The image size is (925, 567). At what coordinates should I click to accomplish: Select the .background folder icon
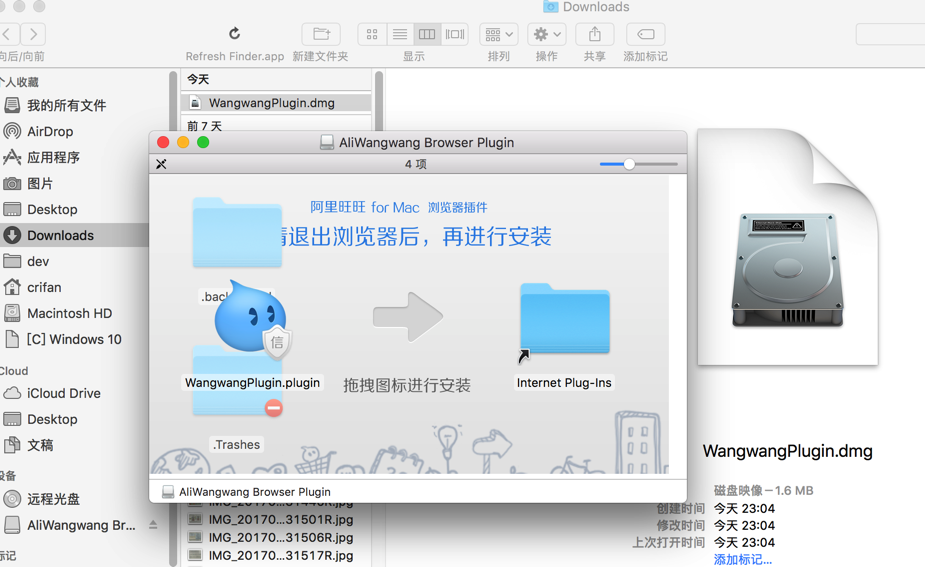tap(237, 232)
